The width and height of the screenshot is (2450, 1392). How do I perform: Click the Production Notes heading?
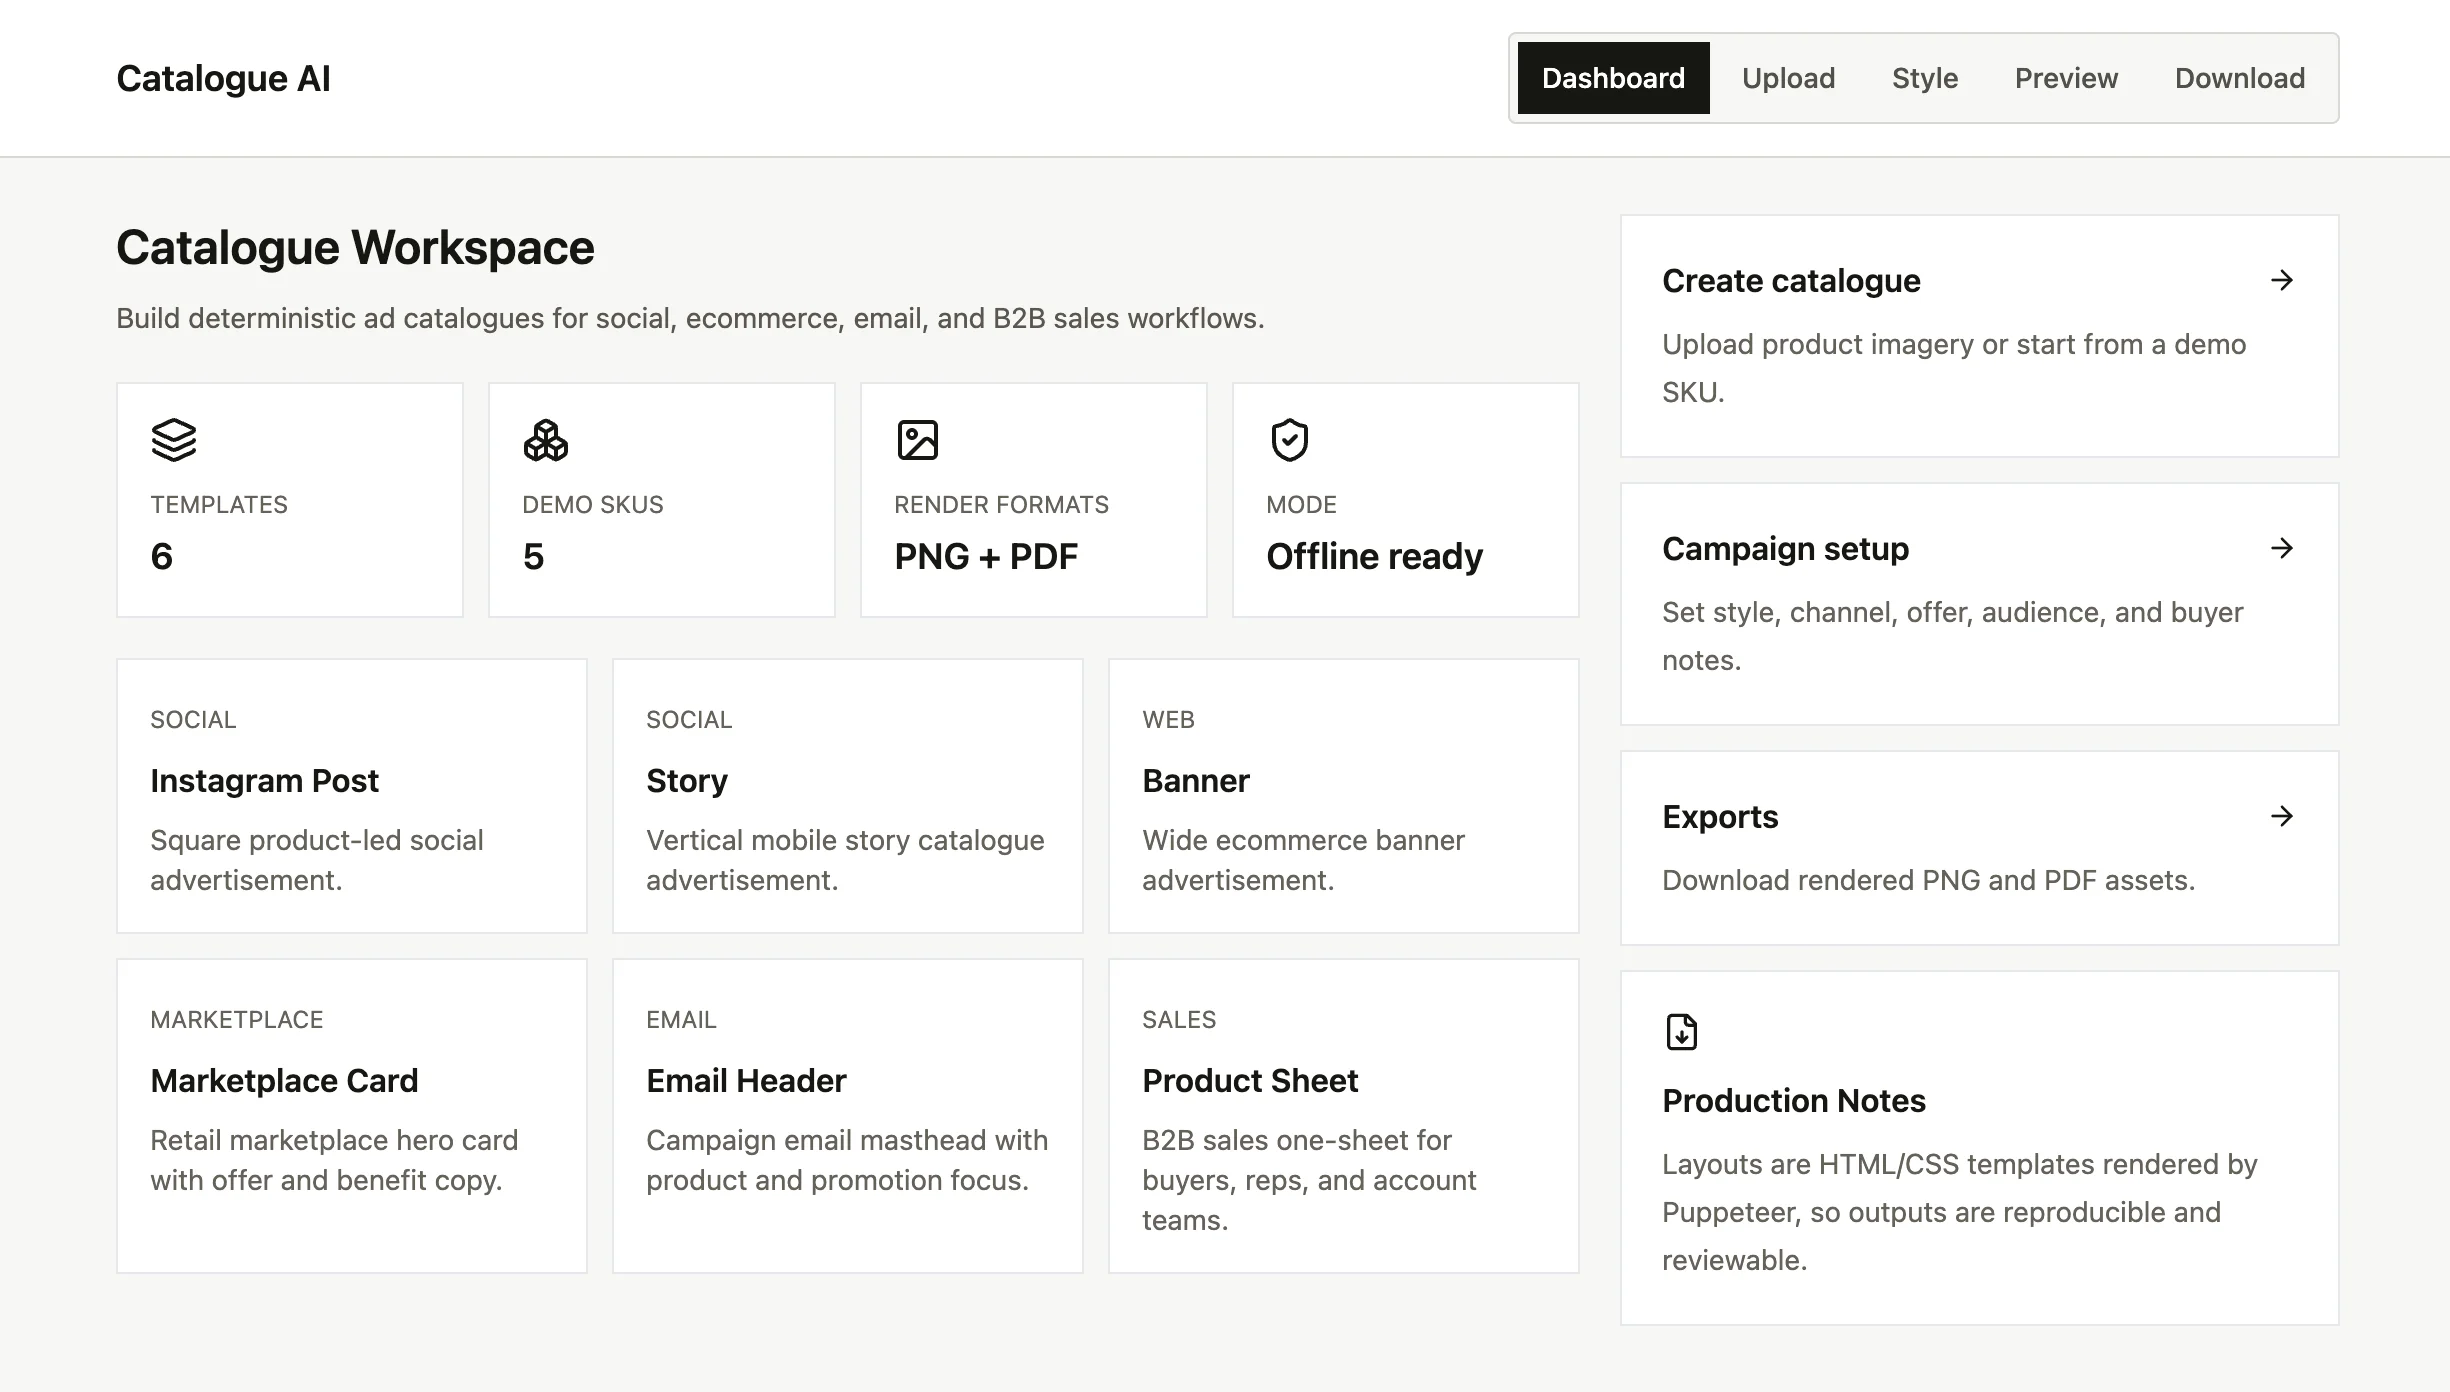coord(1794,1100)
